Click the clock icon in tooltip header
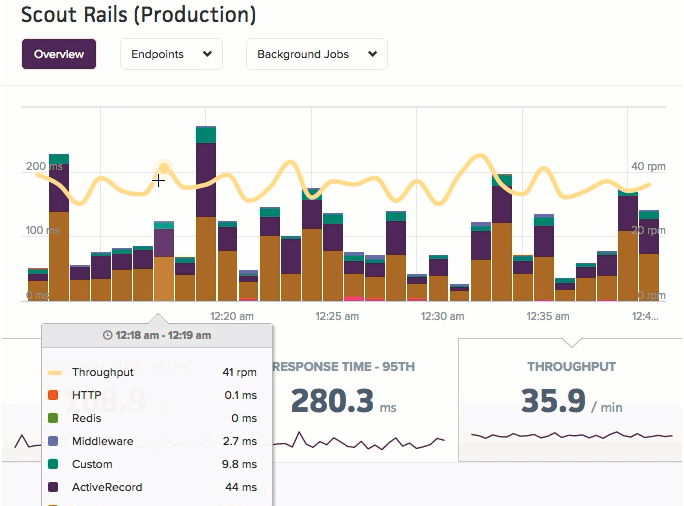Image resolution: width=684 pixels, height=506 pixels. click(x=107, y=335)
